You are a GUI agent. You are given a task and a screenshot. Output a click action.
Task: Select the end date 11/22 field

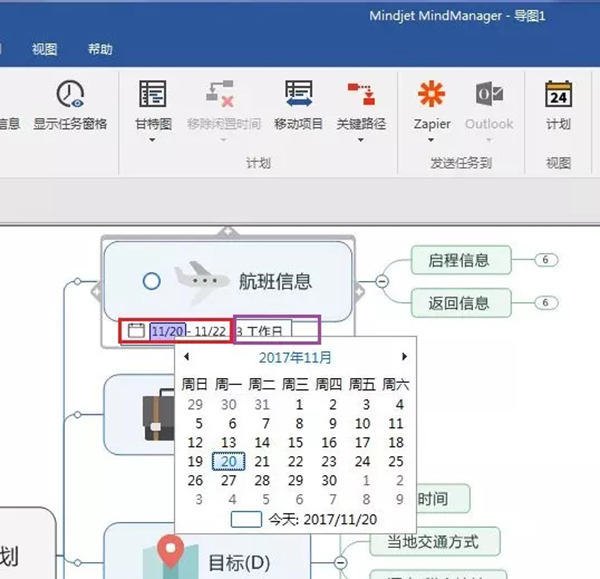point(210,331)
